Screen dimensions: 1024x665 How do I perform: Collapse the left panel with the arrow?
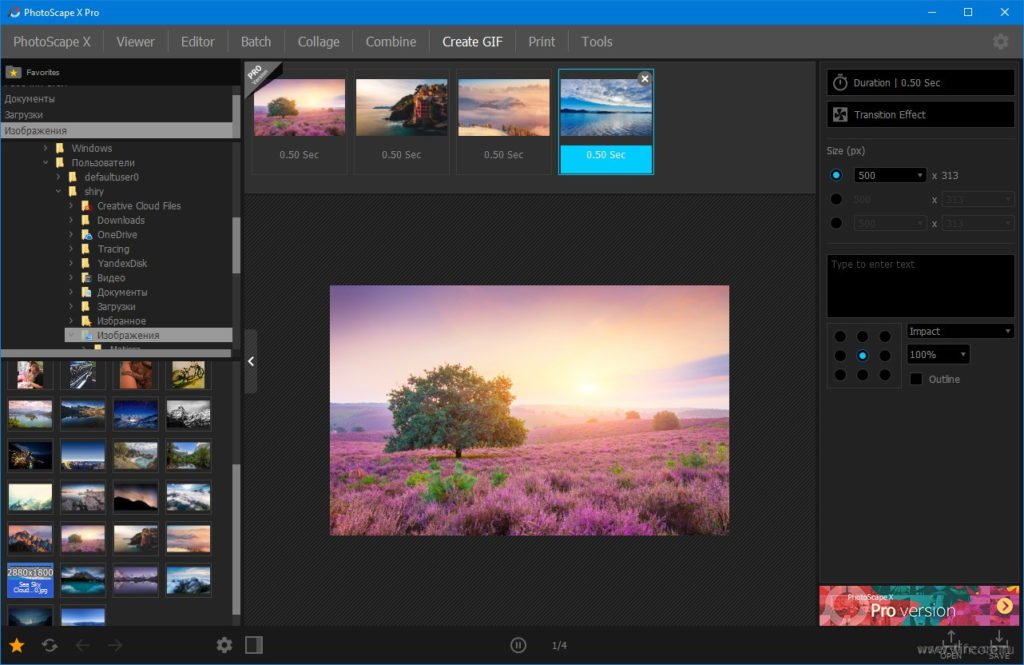tap(251, 361)
